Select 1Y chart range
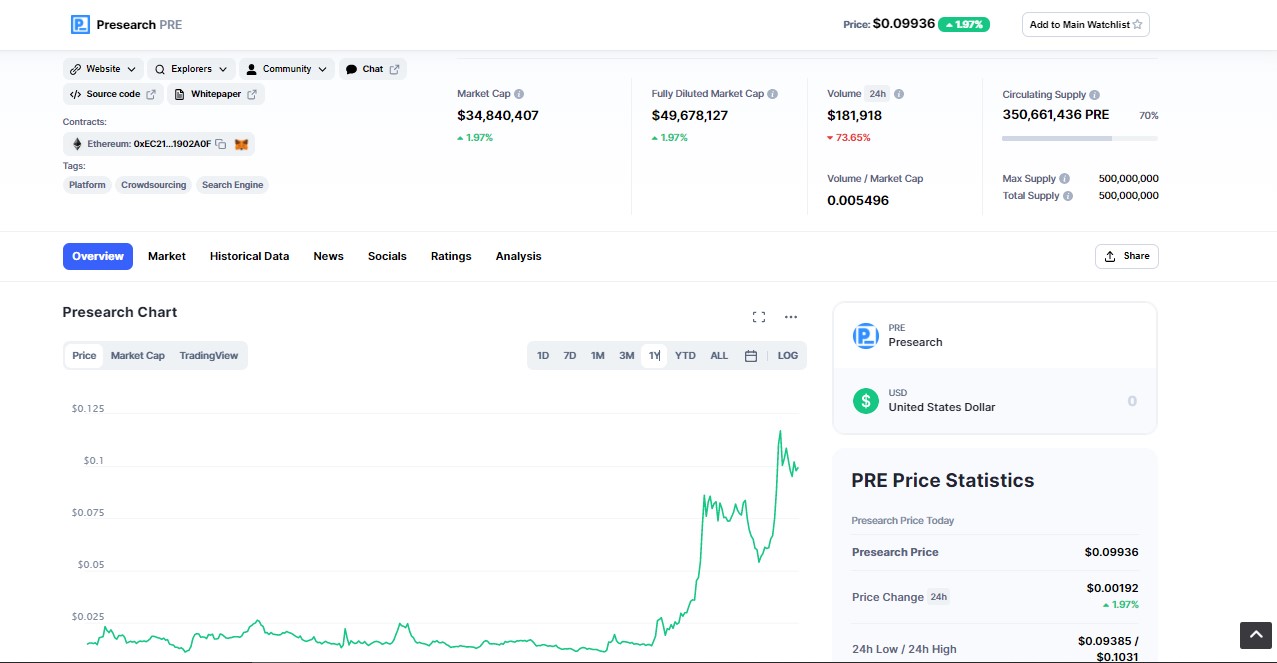 (654, 356)
